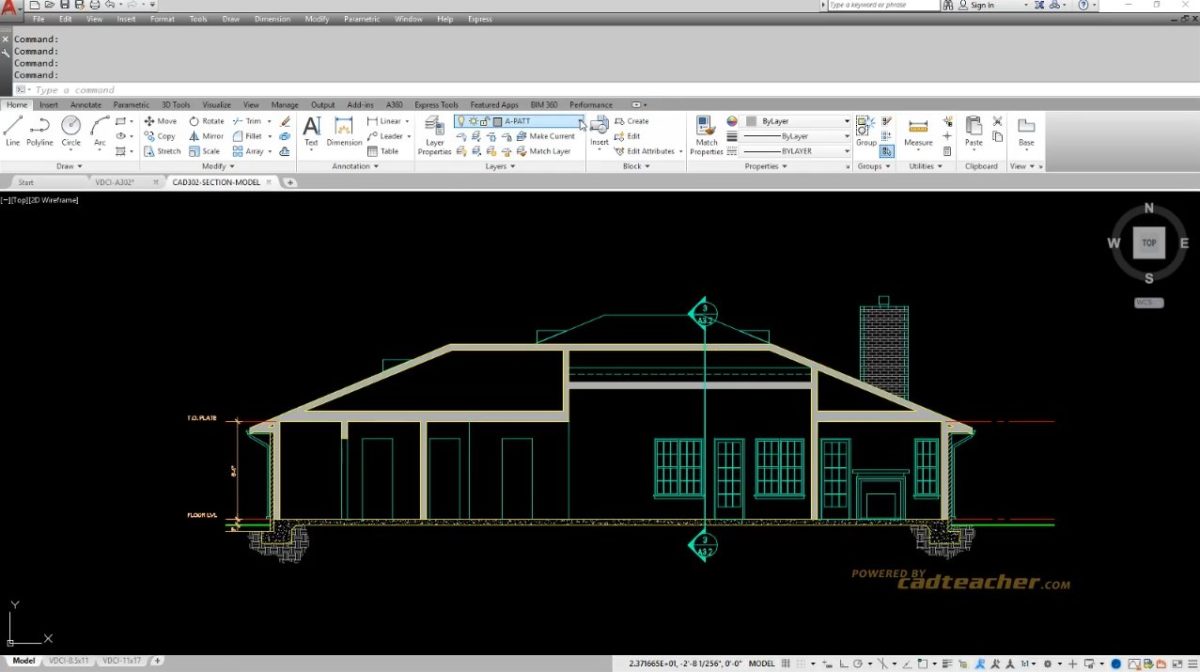Image resolution: width=1200 pixels, height=672 pixels.
Task: Click the MODEL button in status bar
Action: (x=763, y=662)
